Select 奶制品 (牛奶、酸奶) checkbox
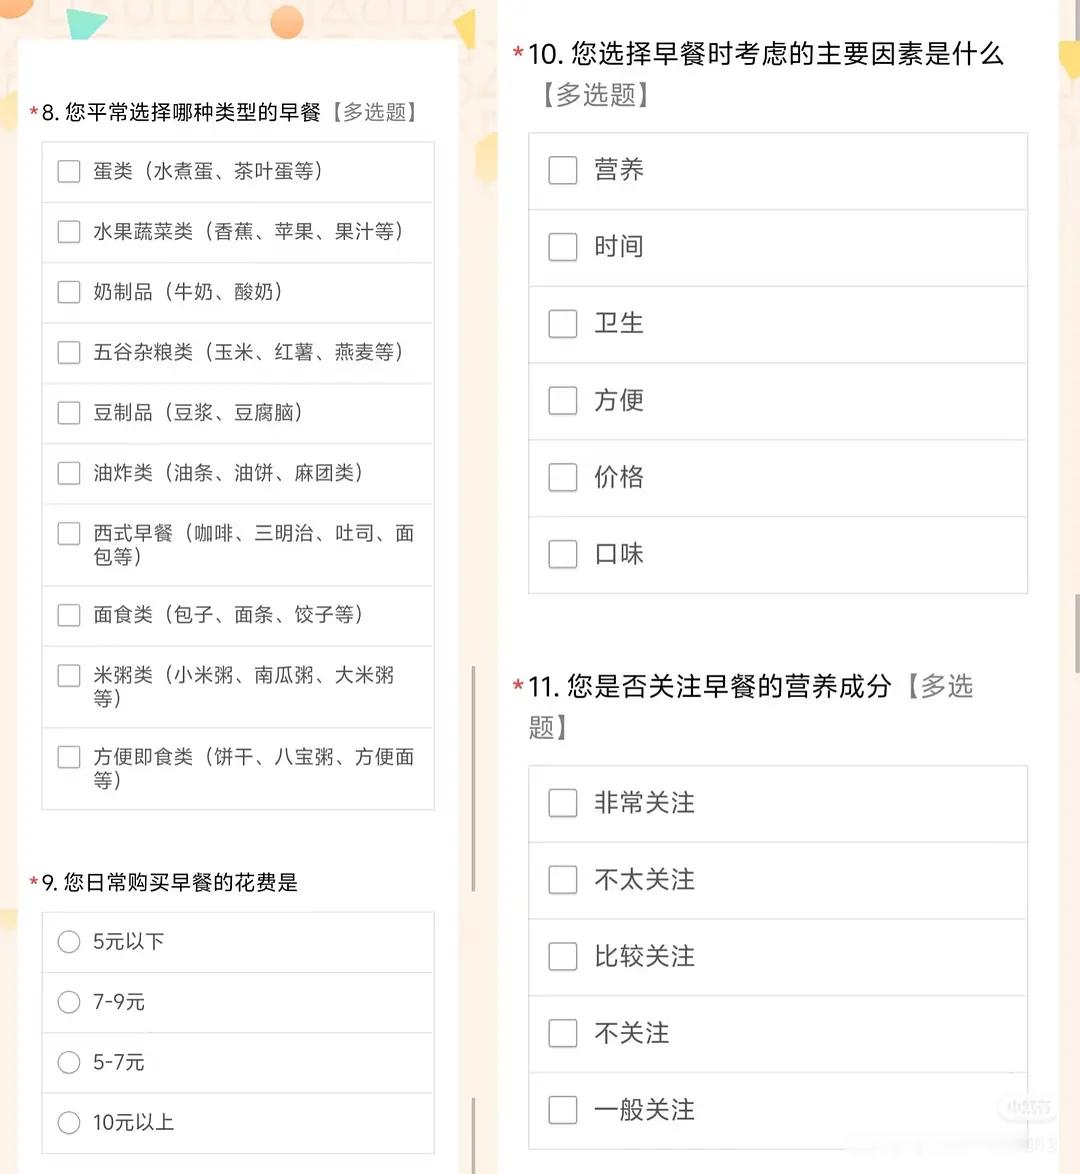This screenshot has width=1080, height=1174. (69, 292)
